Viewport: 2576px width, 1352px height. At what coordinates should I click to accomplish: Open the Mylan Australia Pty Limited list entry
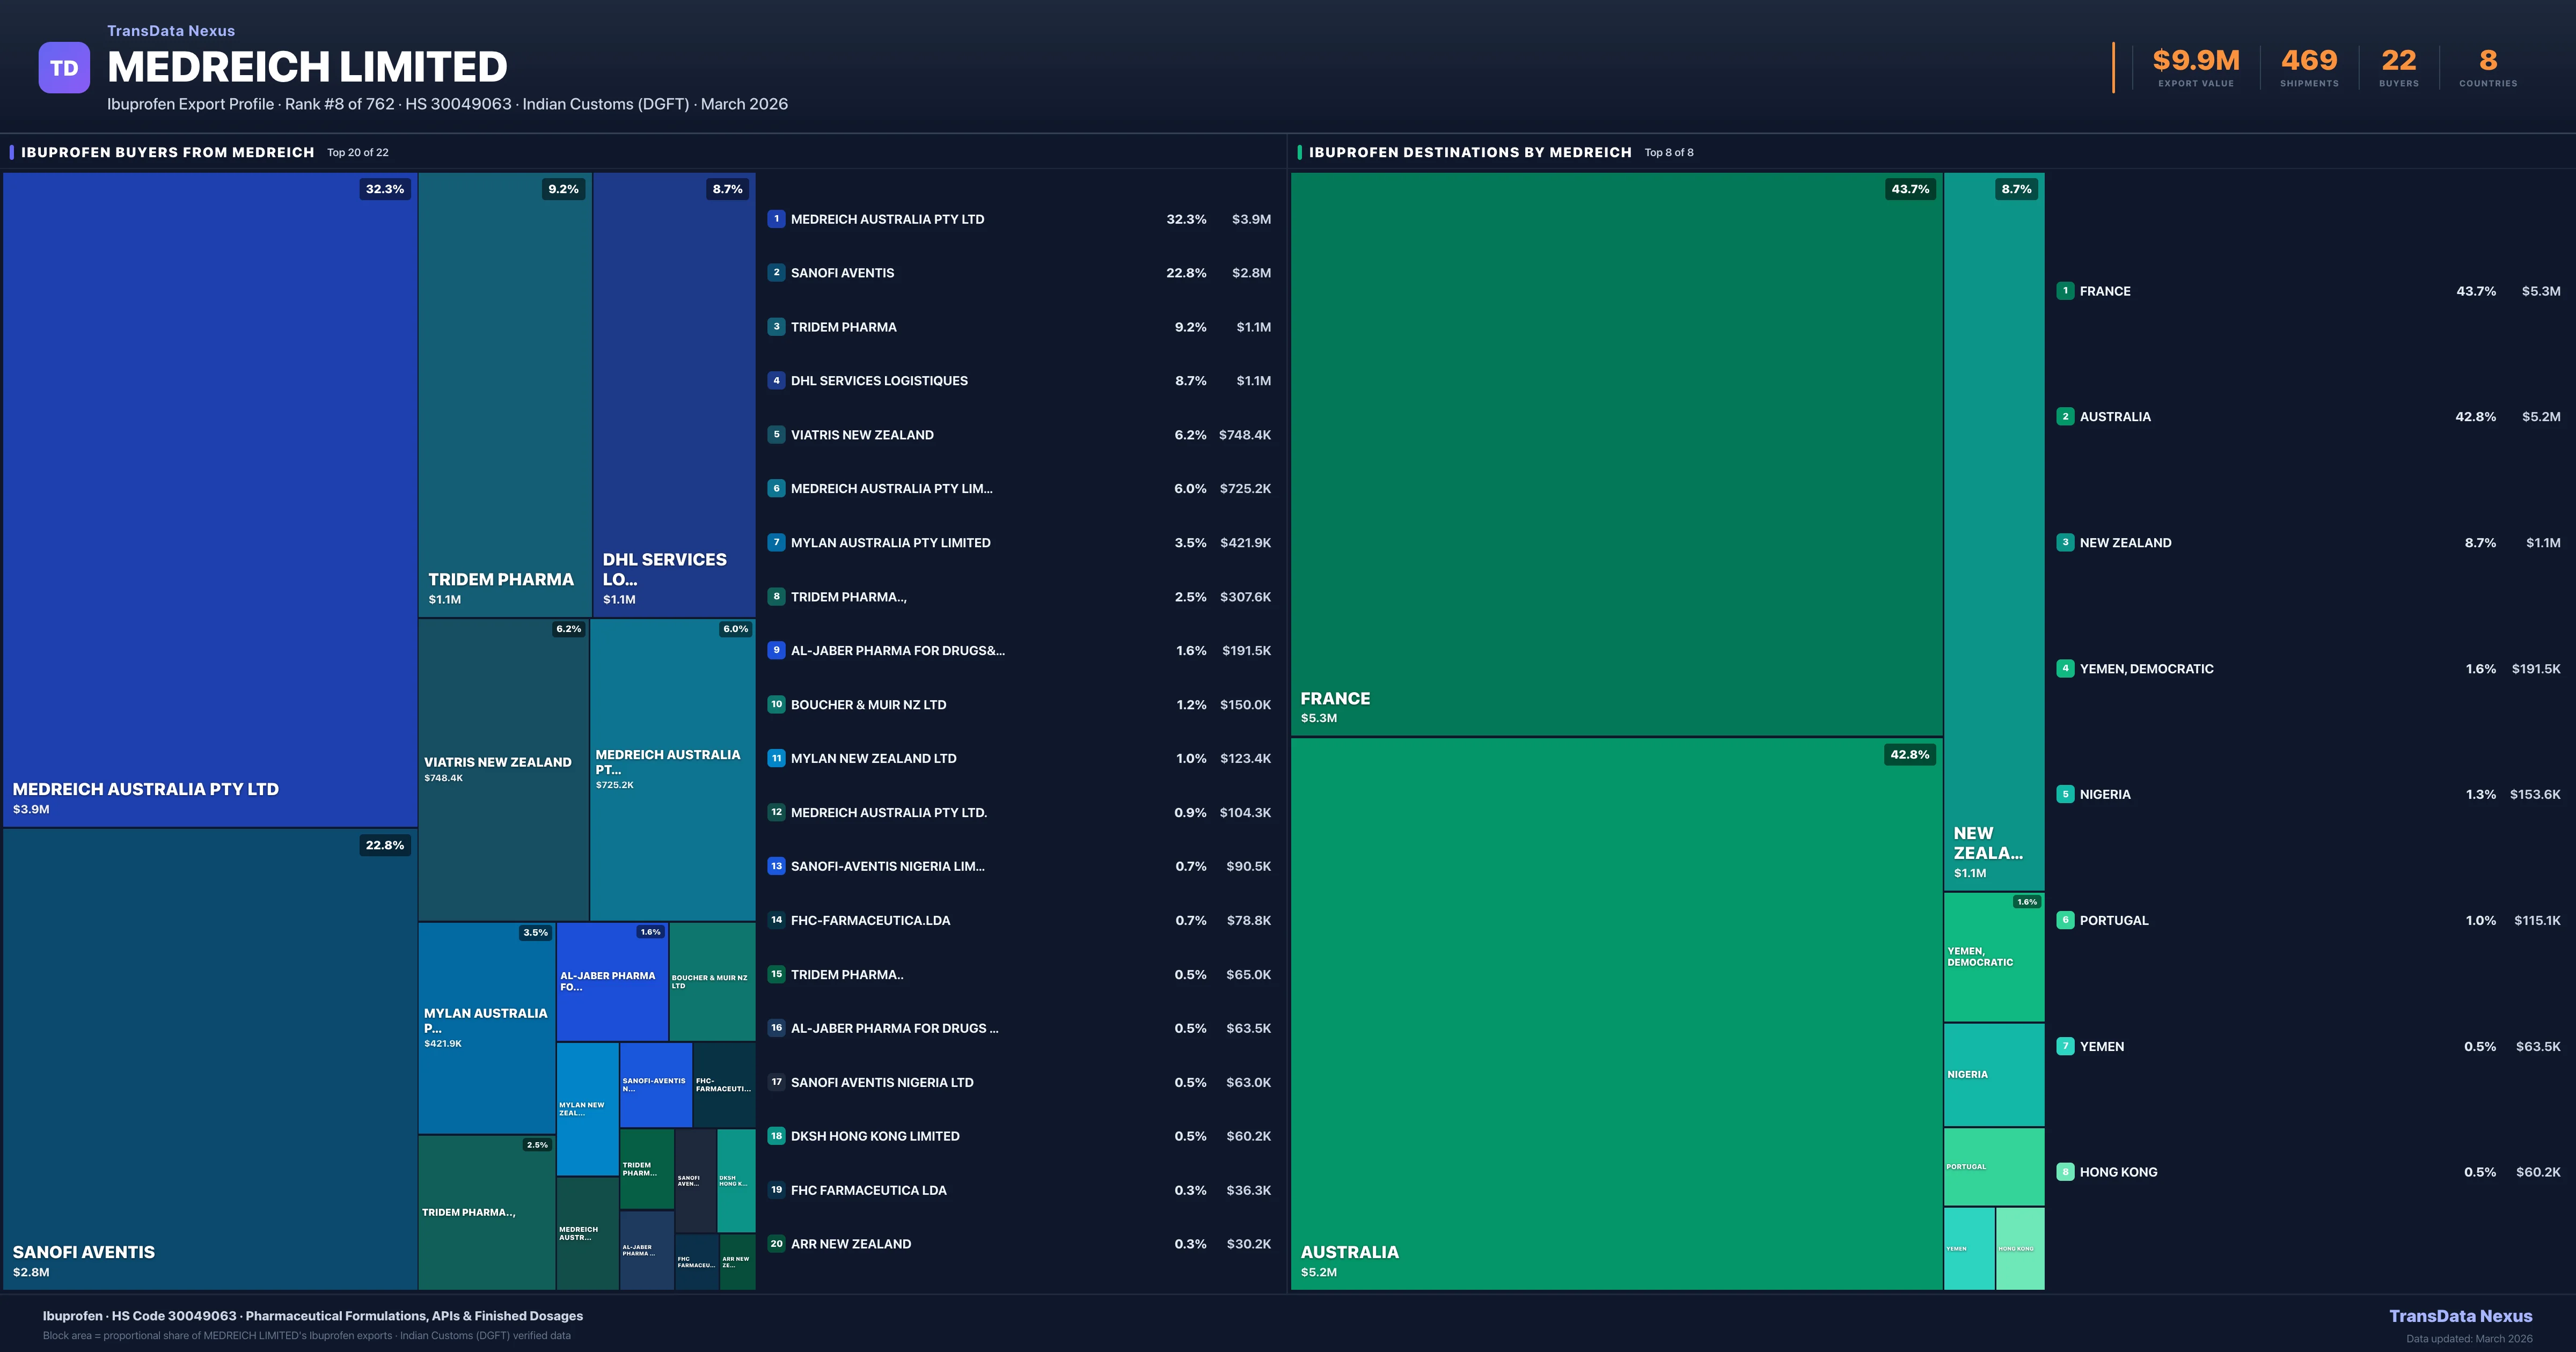click(890, 543)
